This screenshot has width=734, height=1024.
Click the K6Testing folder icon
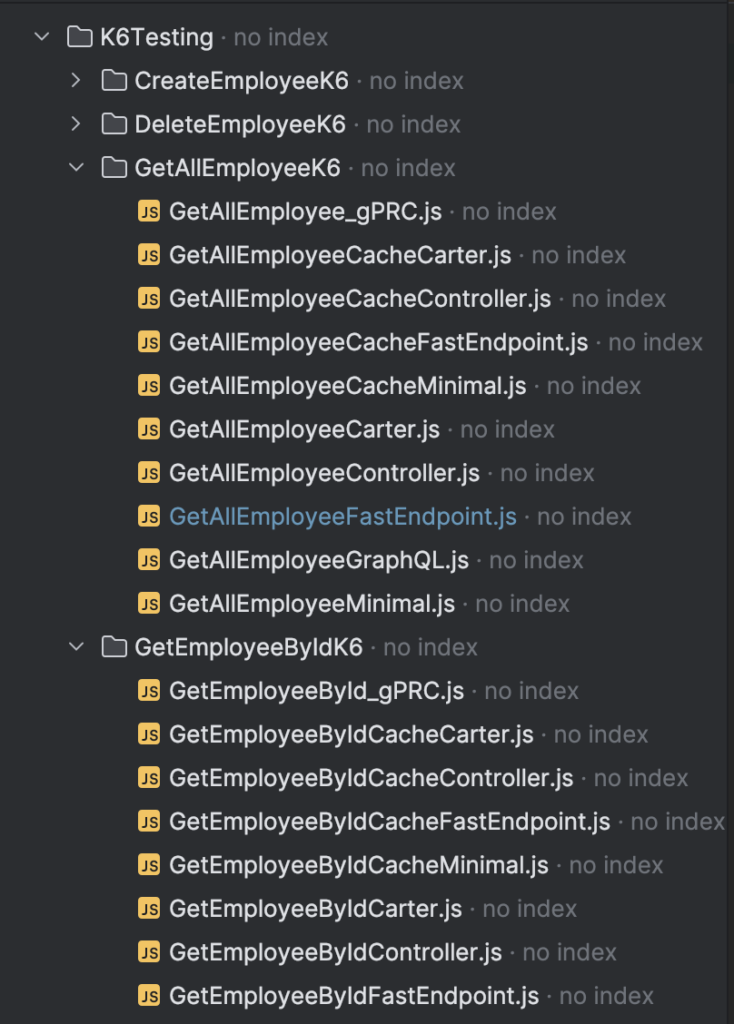80,37
